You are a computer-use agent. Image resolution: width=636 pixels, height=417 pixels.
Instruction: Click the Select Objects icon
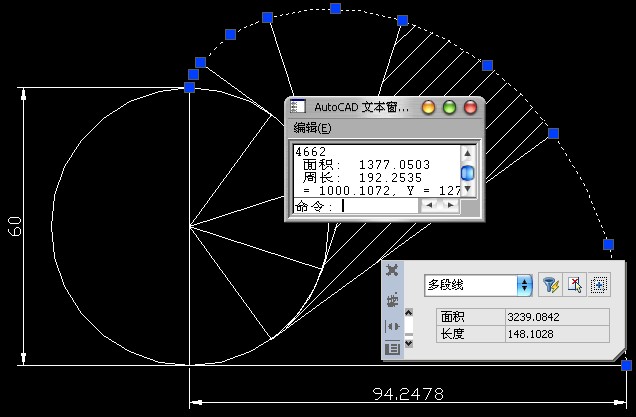coord(575,285)
